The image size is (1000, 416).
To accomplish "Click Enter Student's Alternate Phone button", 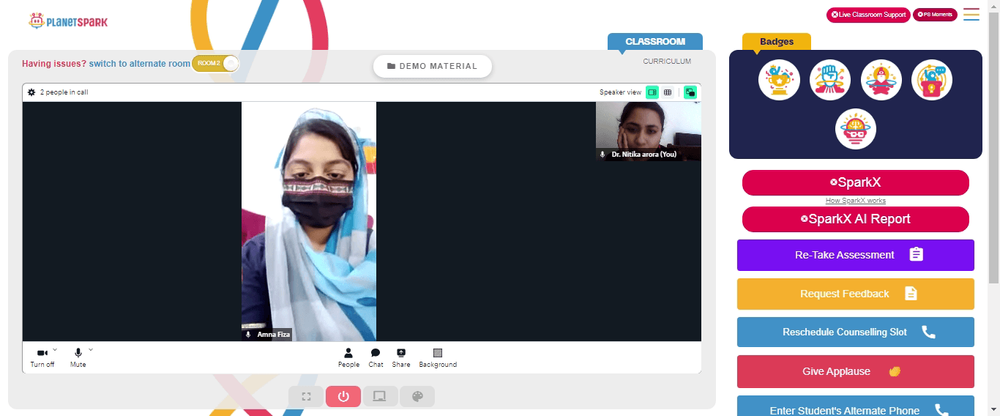I will [855, 406].
